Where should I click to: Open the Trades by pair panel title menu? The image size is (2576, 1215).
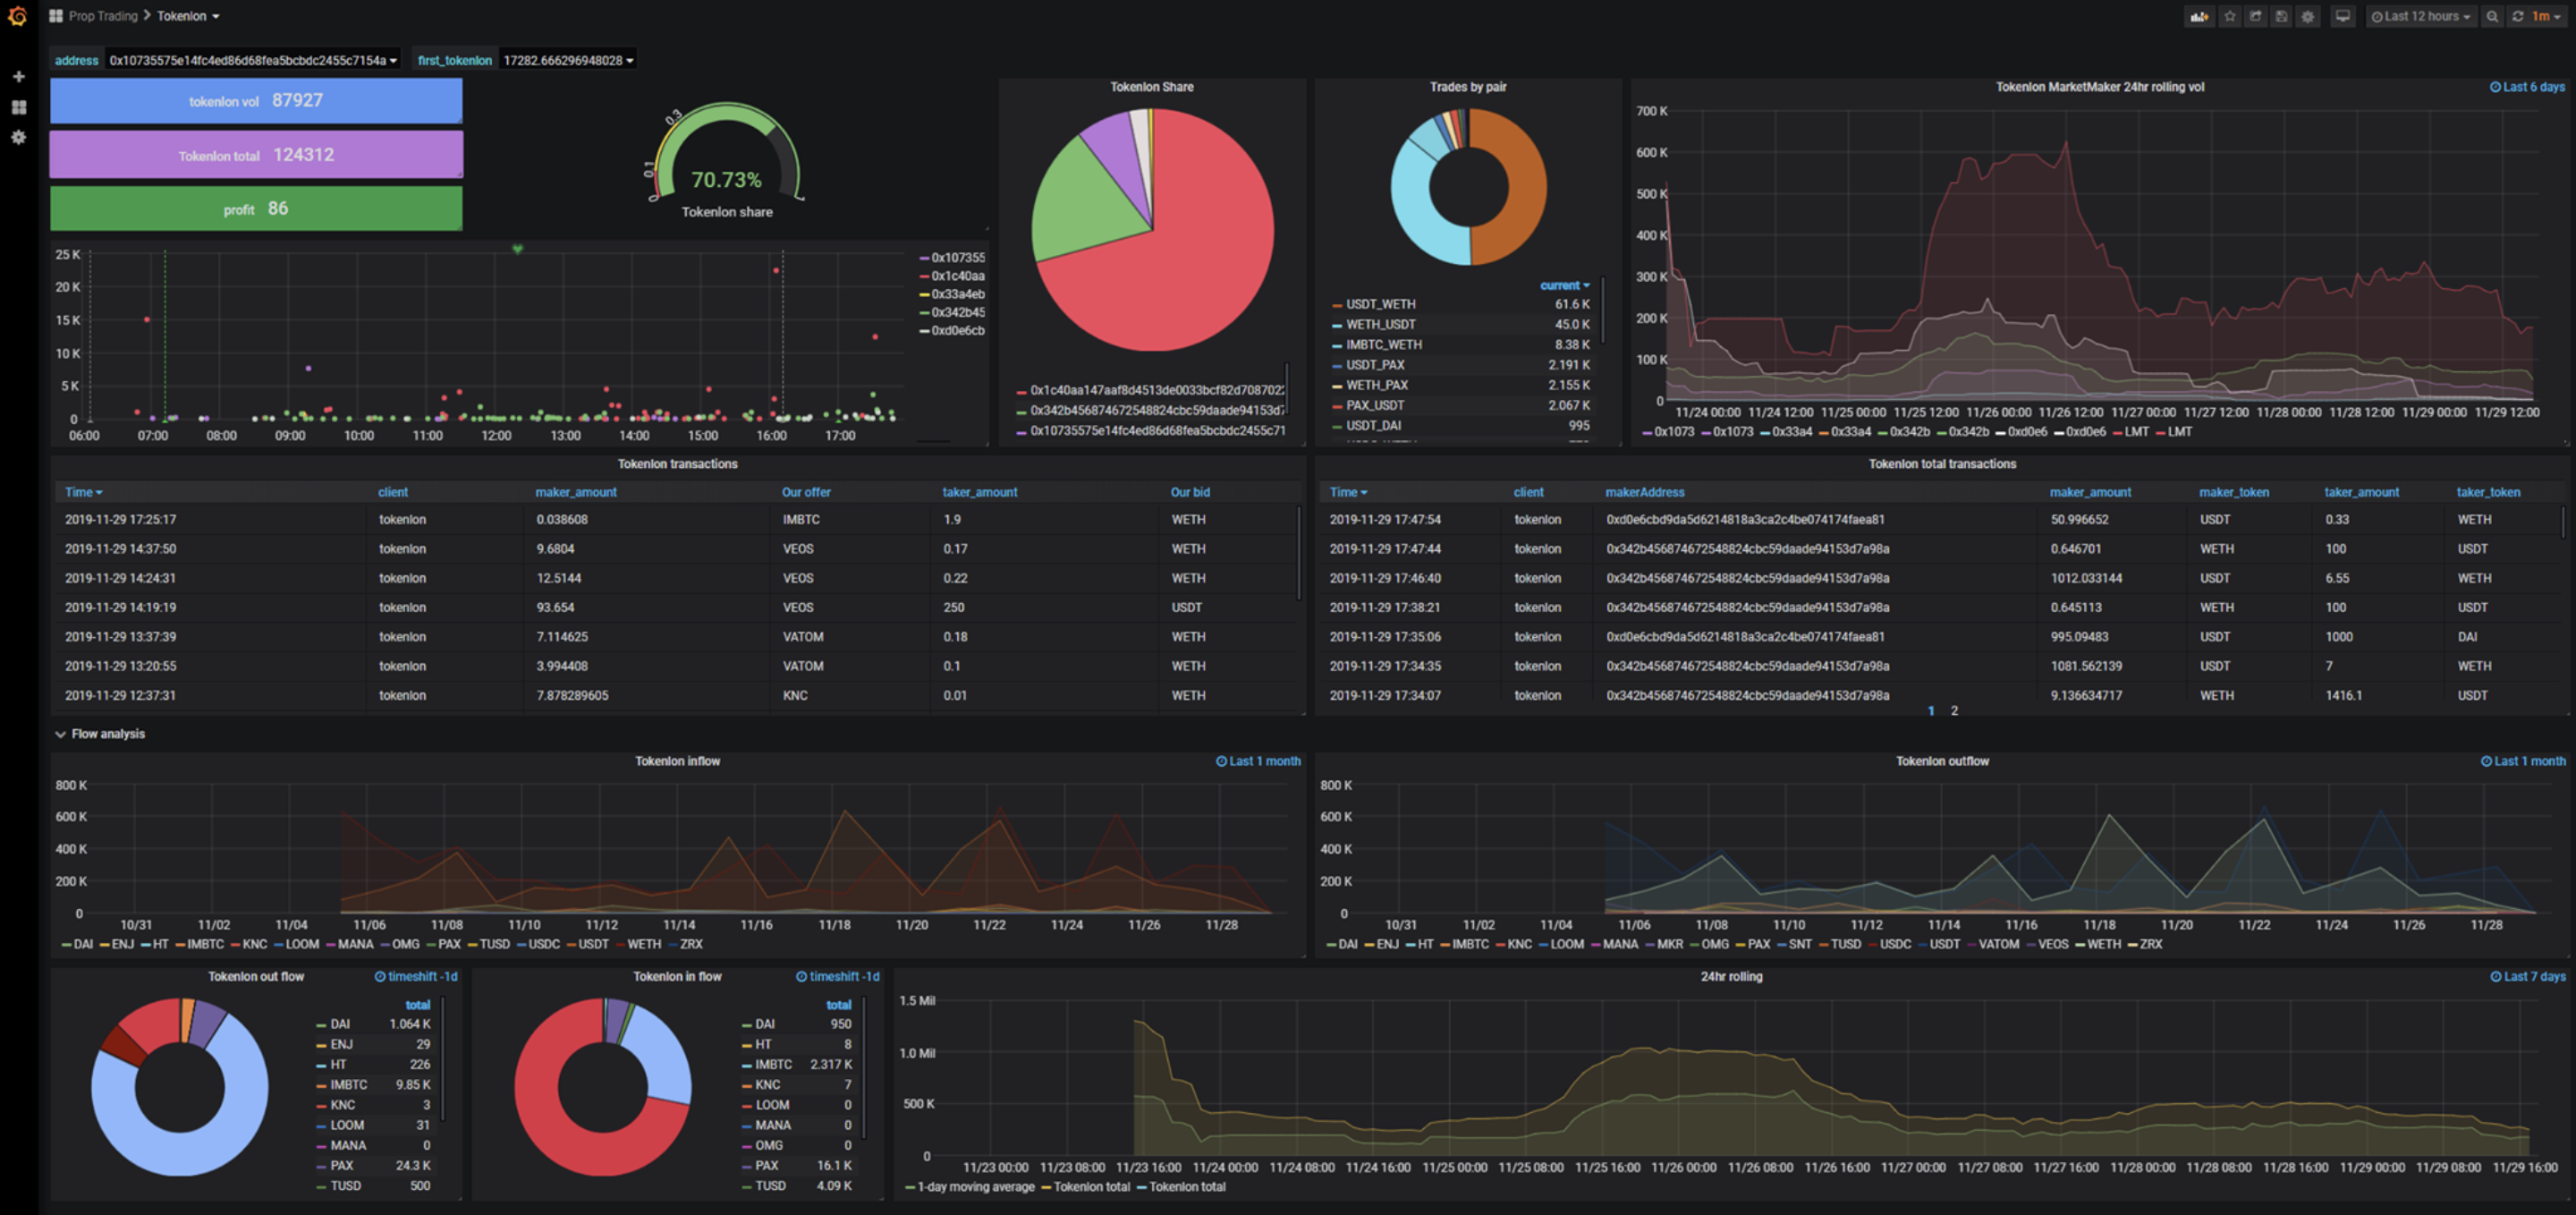click(1467, 87)
